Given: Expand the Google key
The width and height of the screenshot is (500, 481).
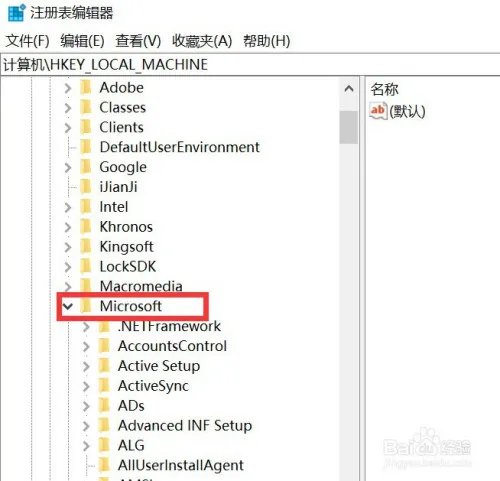Looking at the screenshot, I should pos(68,167).
